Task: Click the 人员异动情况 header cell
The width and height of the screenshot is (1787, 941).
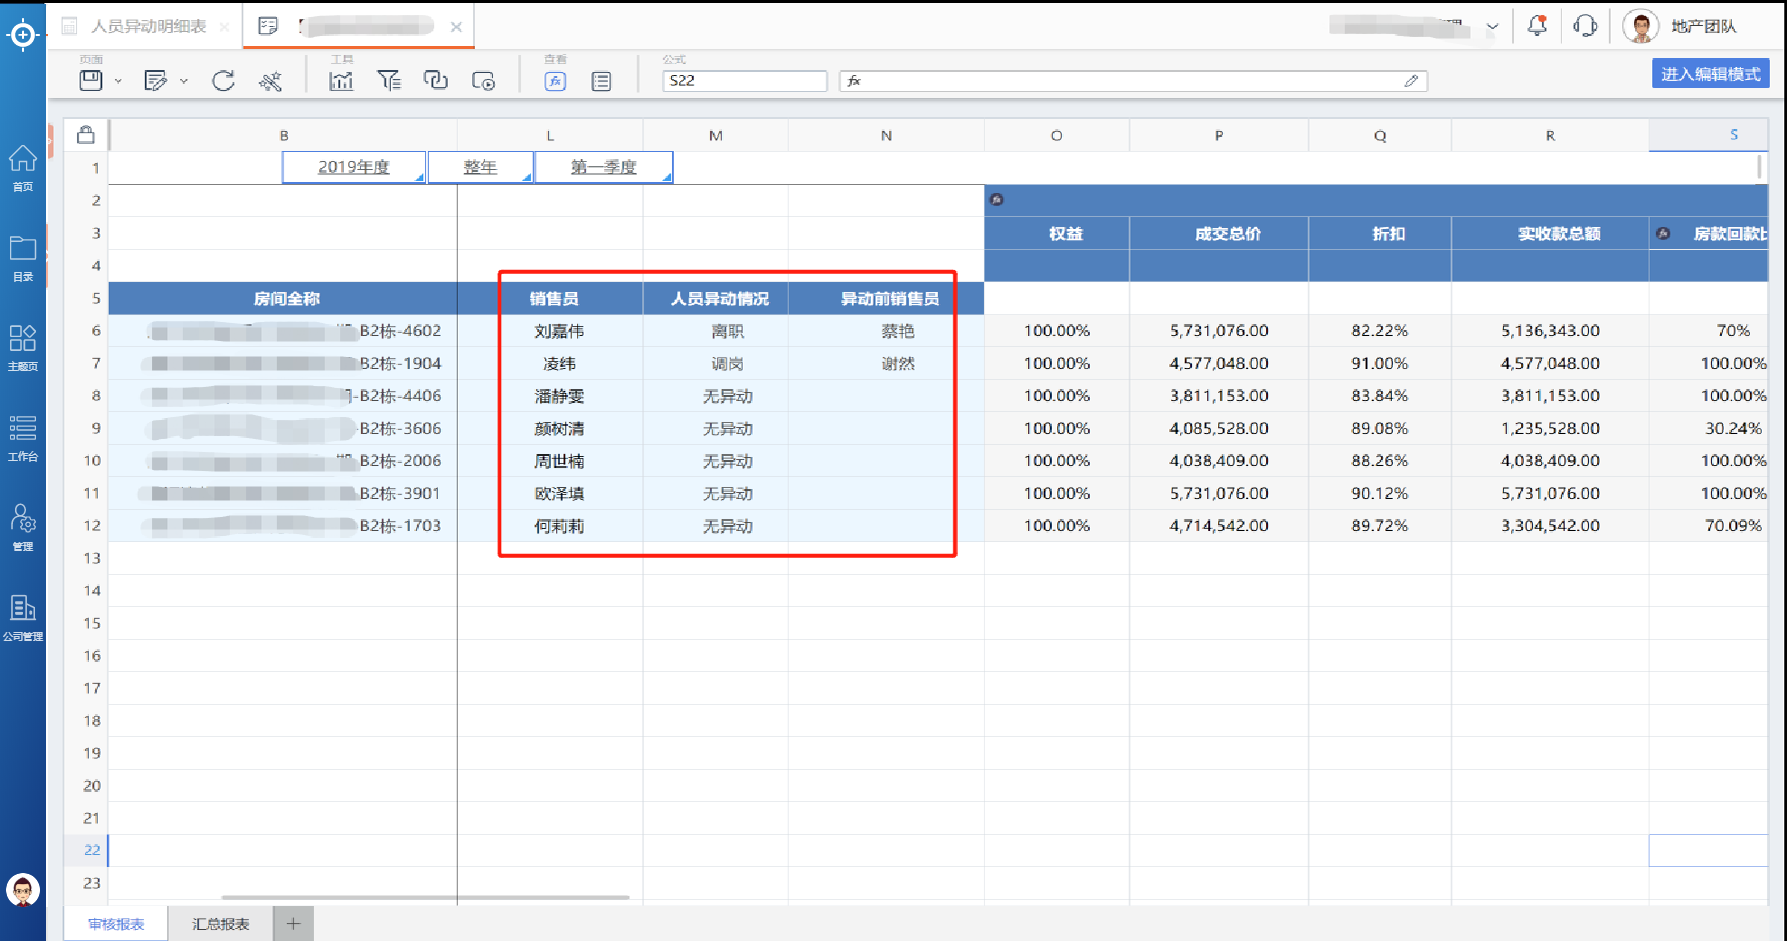Action: click(716, 298)
